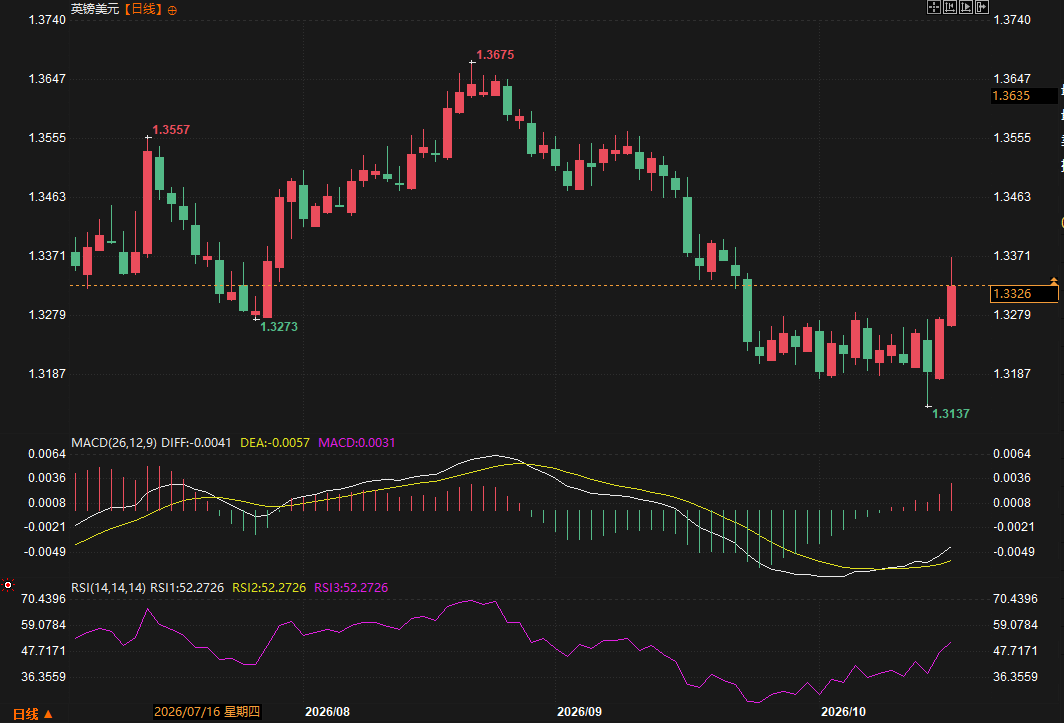
Task: Click the【日线】period label in the title
Action: 143,9
